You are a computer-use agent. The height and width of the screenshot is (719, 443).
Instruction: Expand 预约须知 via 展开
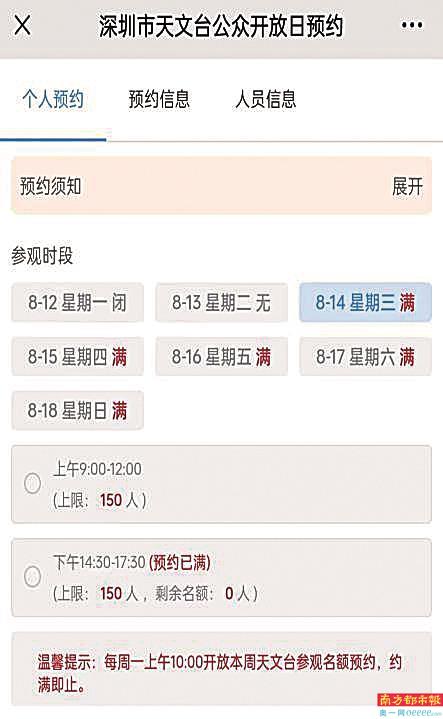(407, 186)
